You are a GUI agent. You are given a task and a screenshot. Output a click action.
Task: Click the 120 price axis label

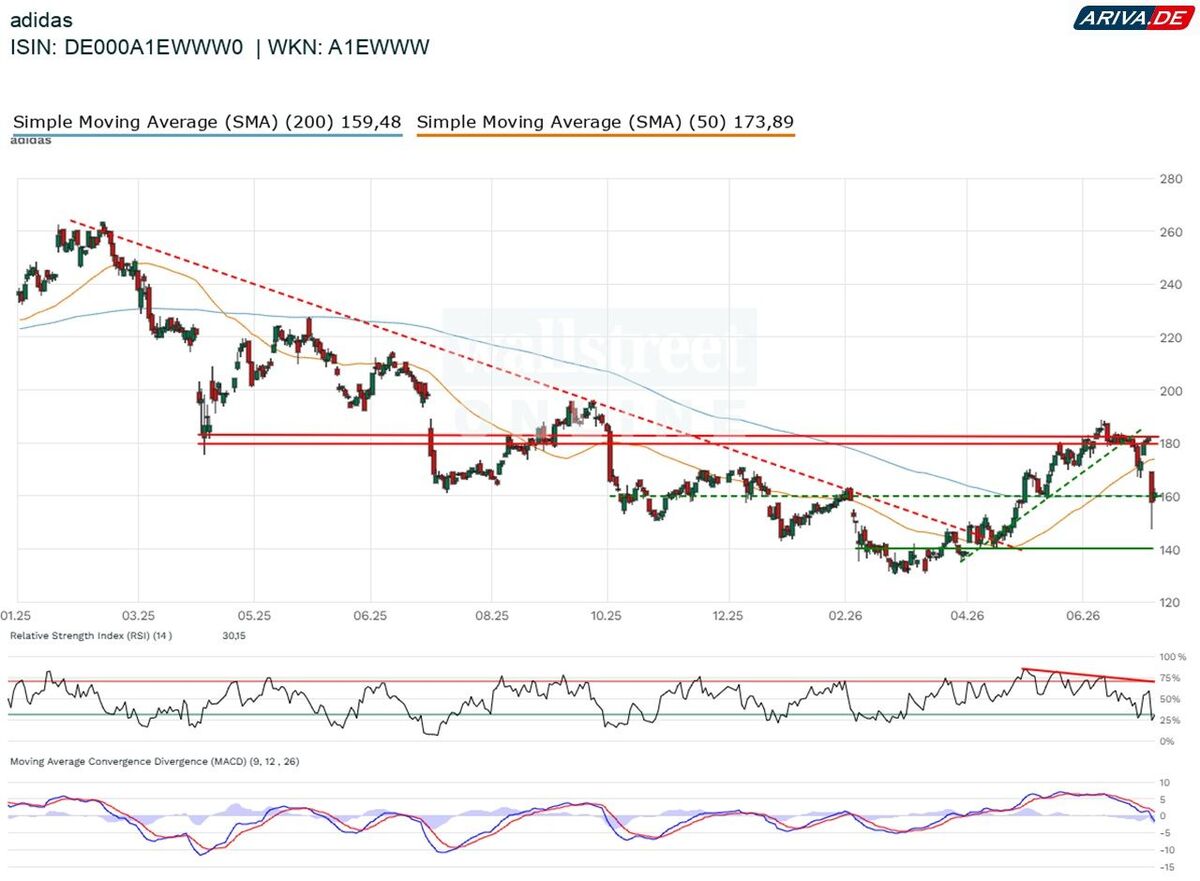tap(1170, 603)
